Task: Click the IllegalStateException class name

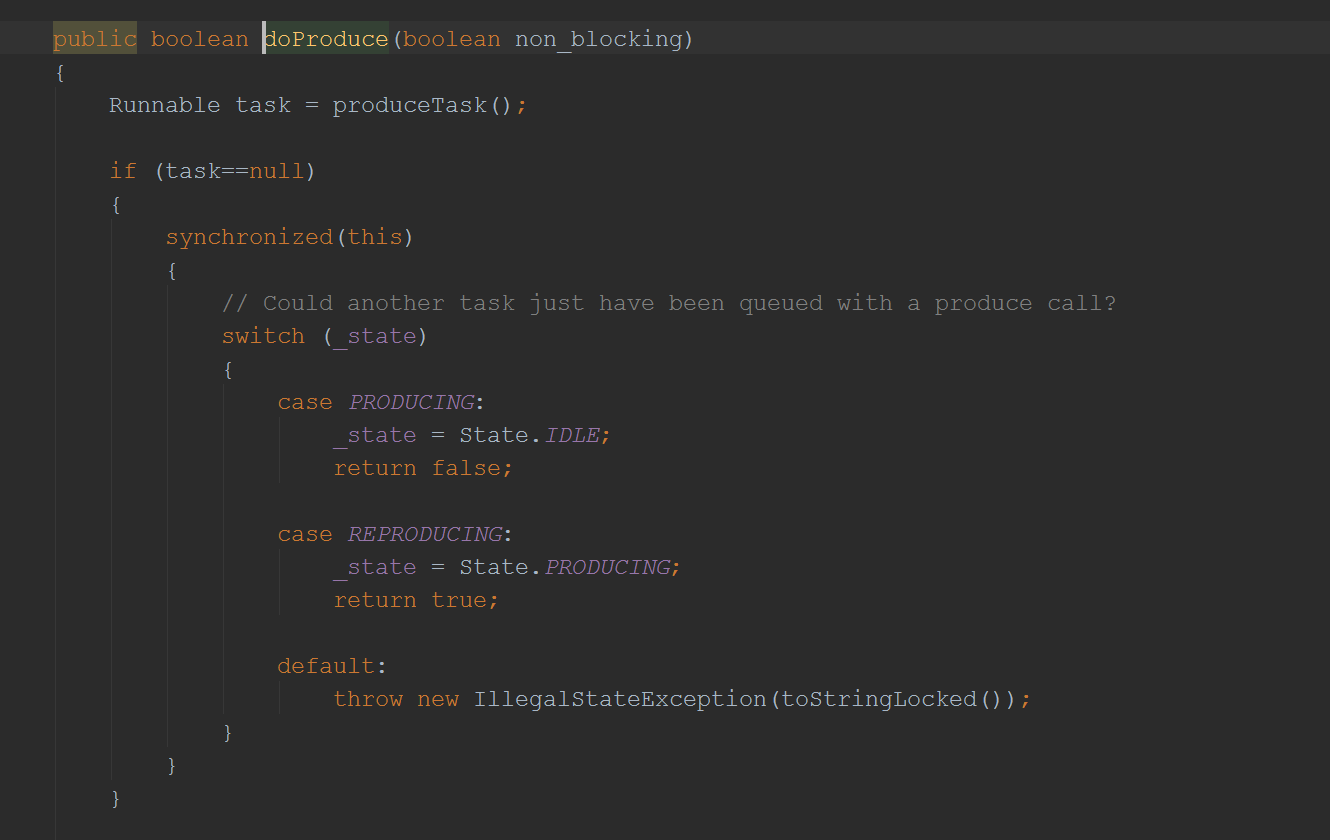Action: [620, 699]
